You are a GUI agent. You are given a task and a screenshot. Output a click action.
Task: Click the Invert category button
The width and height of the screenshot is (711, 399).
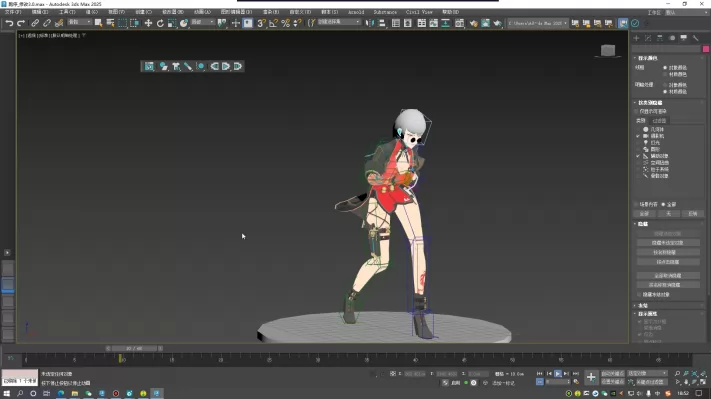point(692,214)
